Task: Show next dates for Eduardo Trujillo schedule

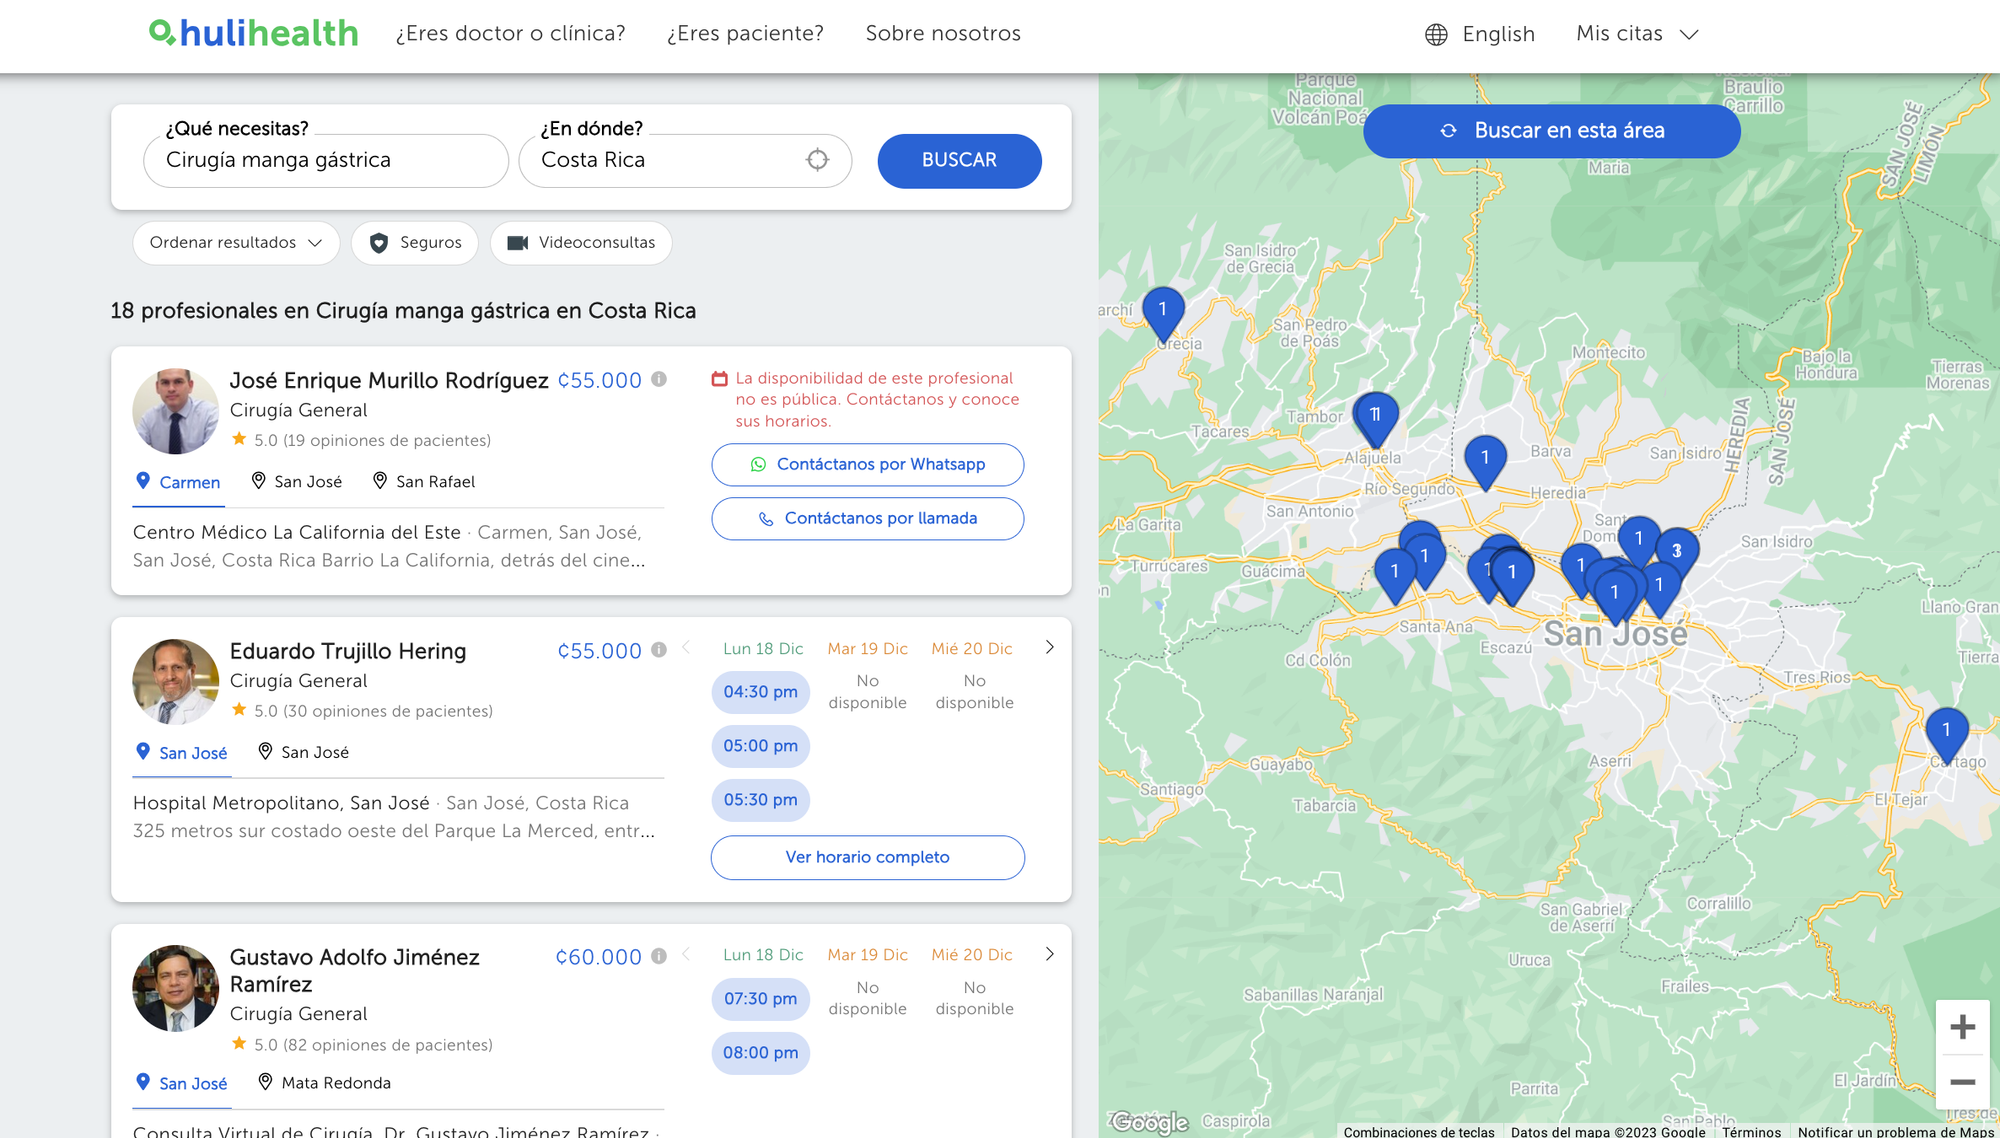Action: point(1049,648)
